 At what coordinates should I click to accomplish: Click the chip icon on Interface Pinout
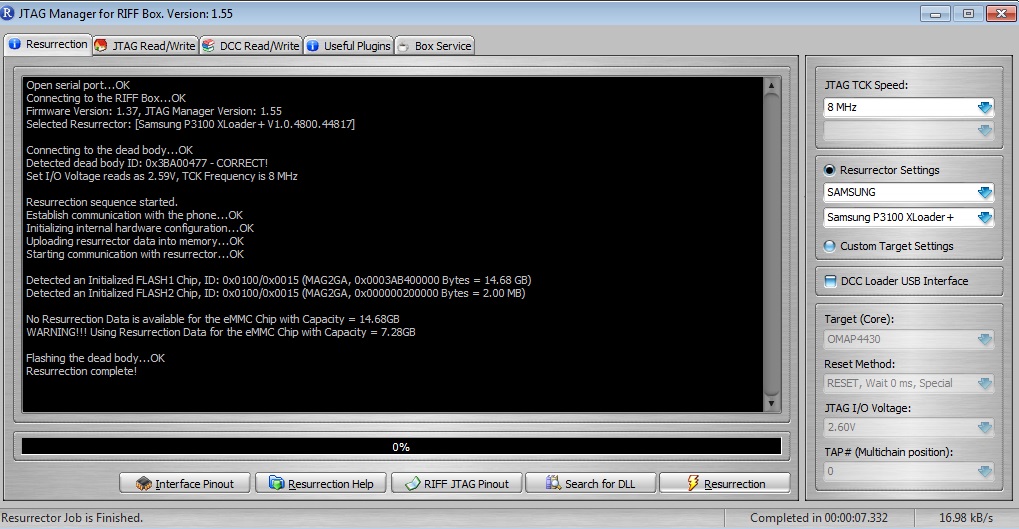pyautogui.click(x=144, y=484)
